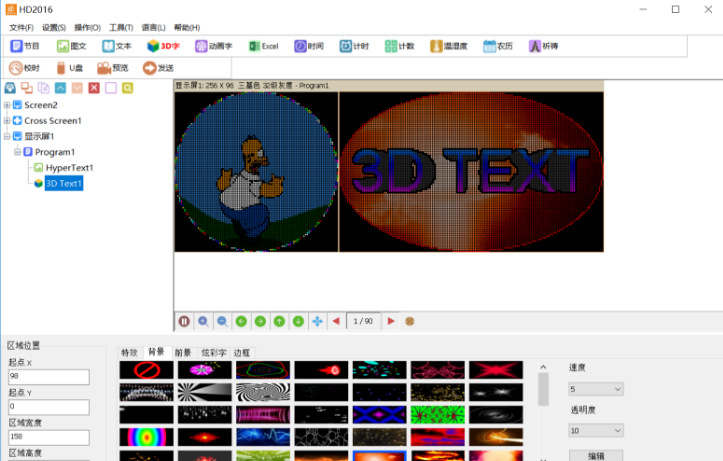Move area up with green up arrow

[279, 321]
